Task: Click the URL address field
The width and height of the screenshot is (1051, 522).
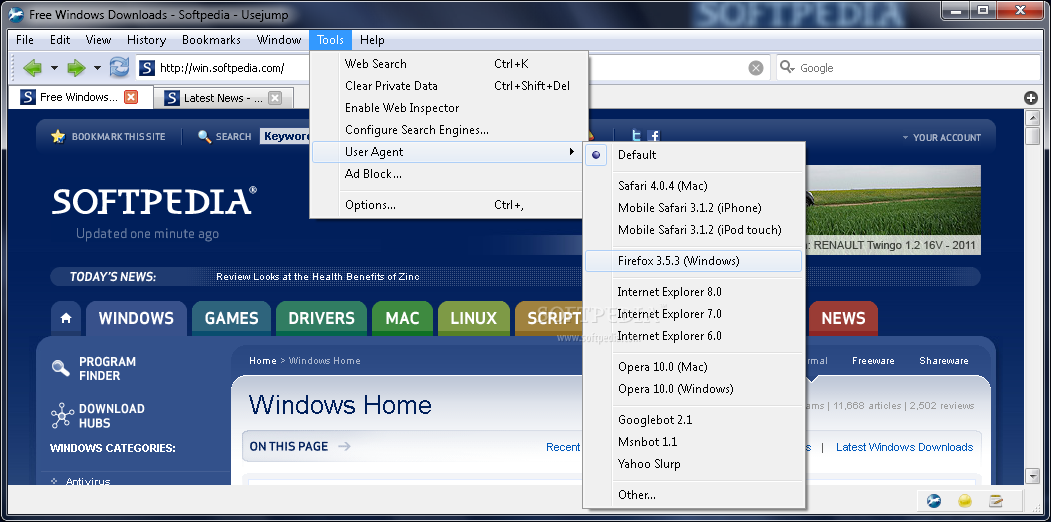Action: tap(452, 68)
